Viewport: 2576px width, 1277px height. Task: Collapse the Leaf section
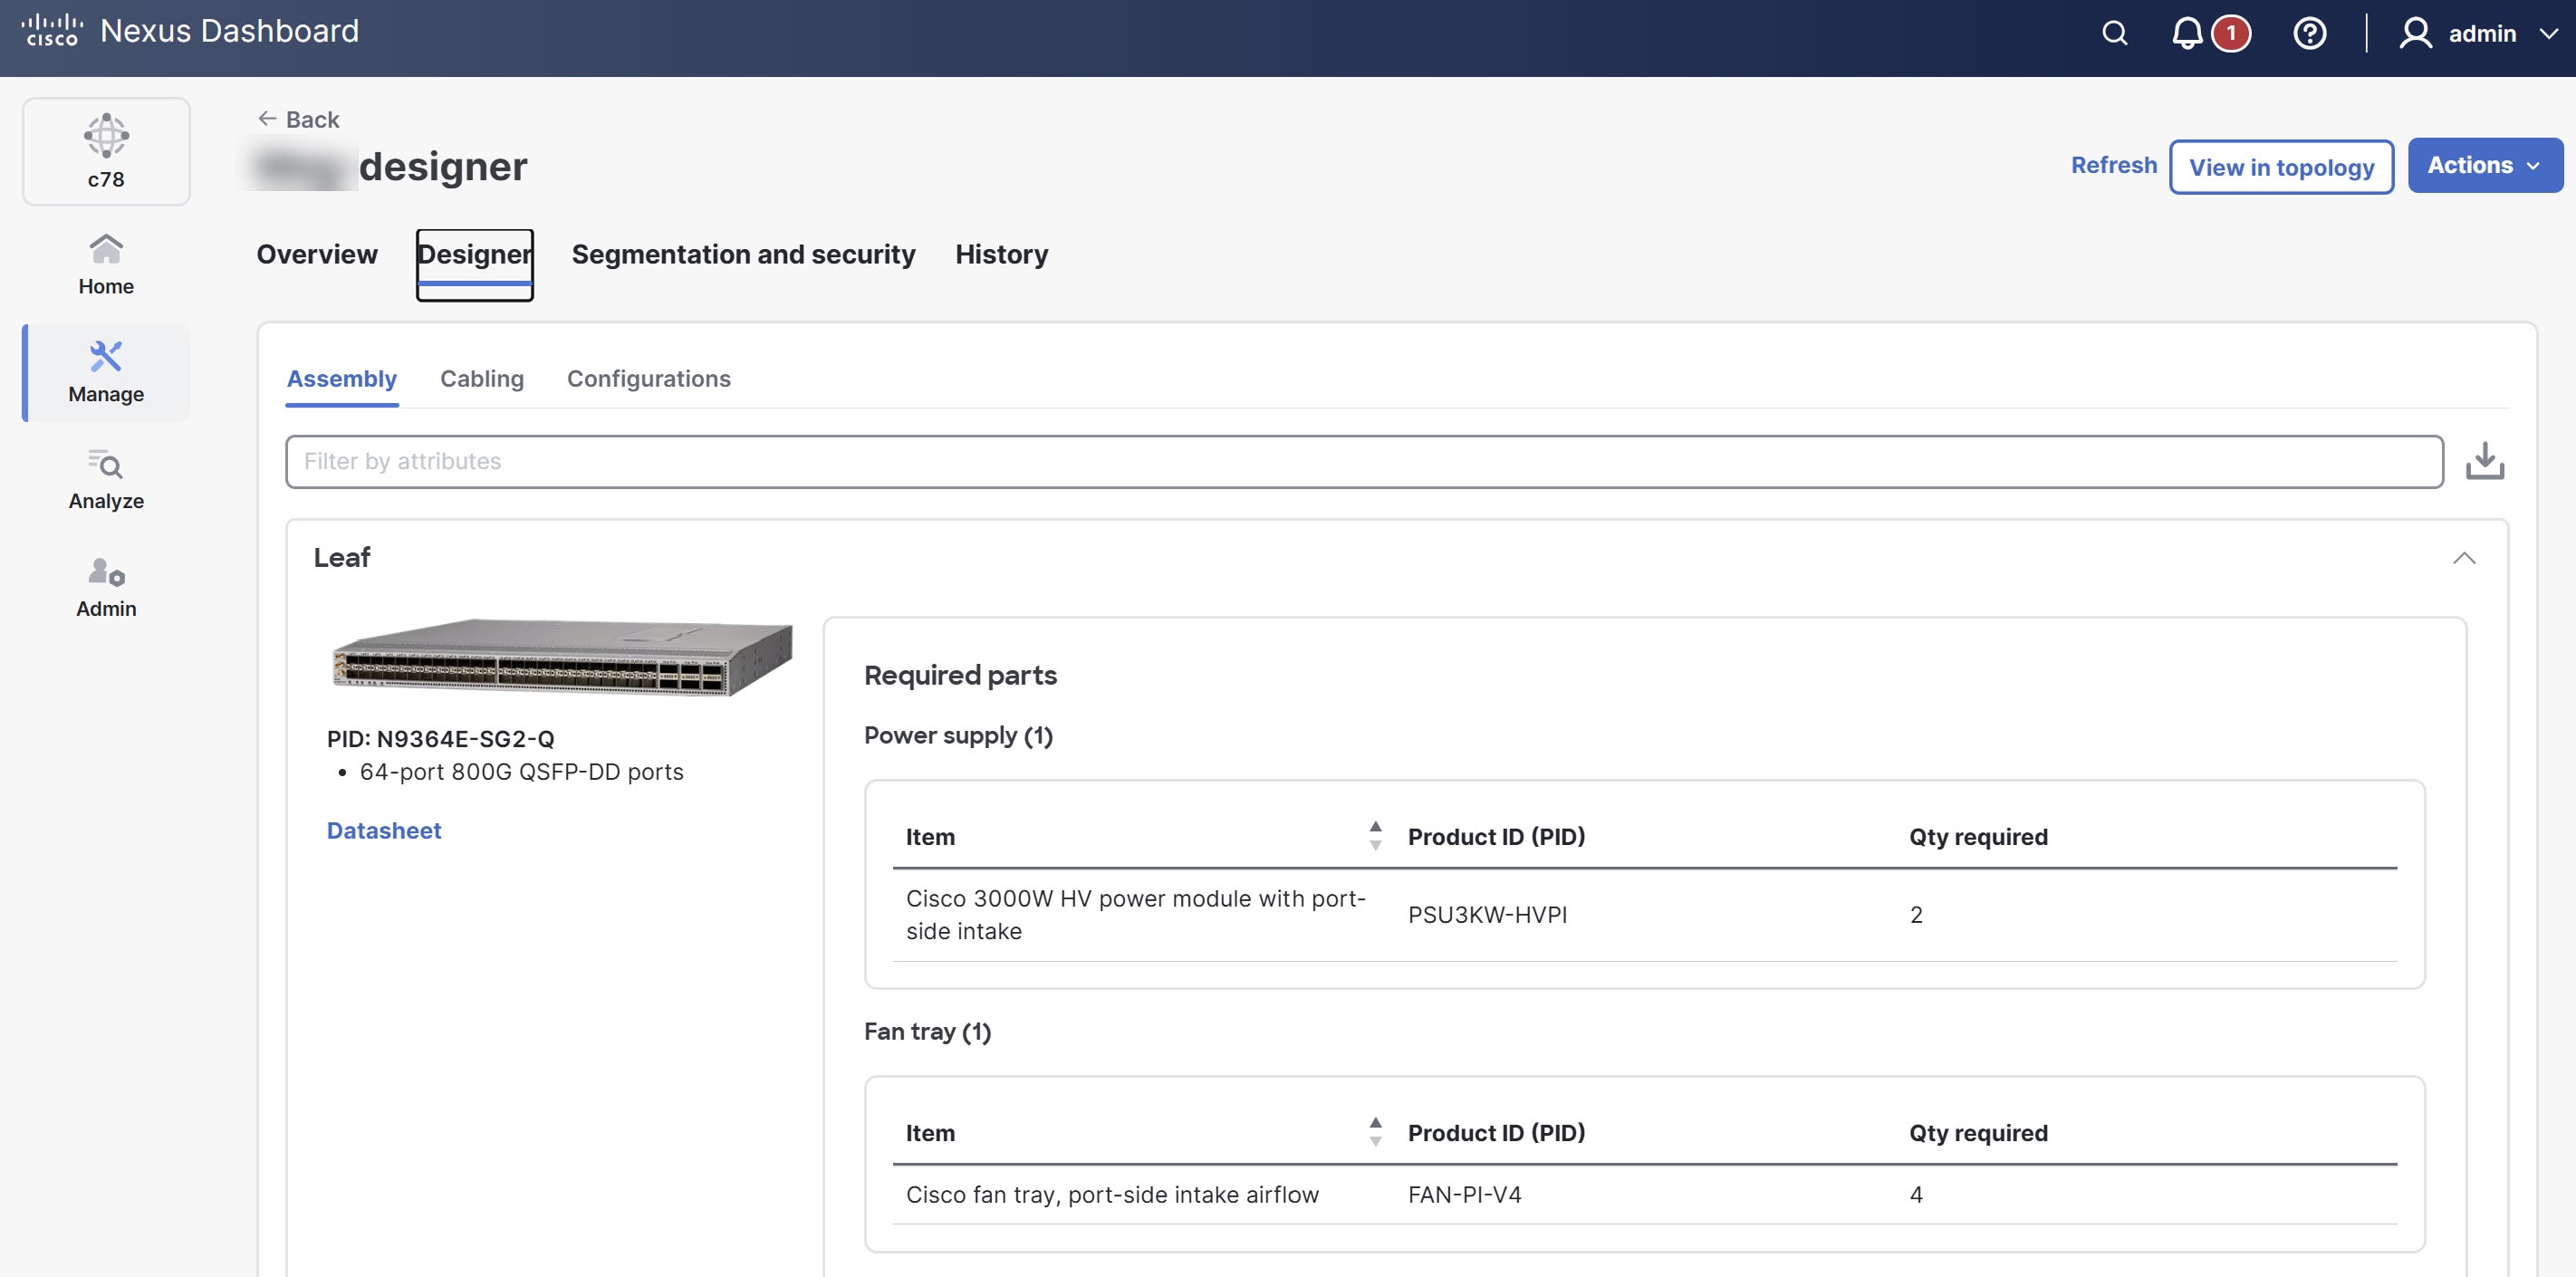(x=2464, y=558)
